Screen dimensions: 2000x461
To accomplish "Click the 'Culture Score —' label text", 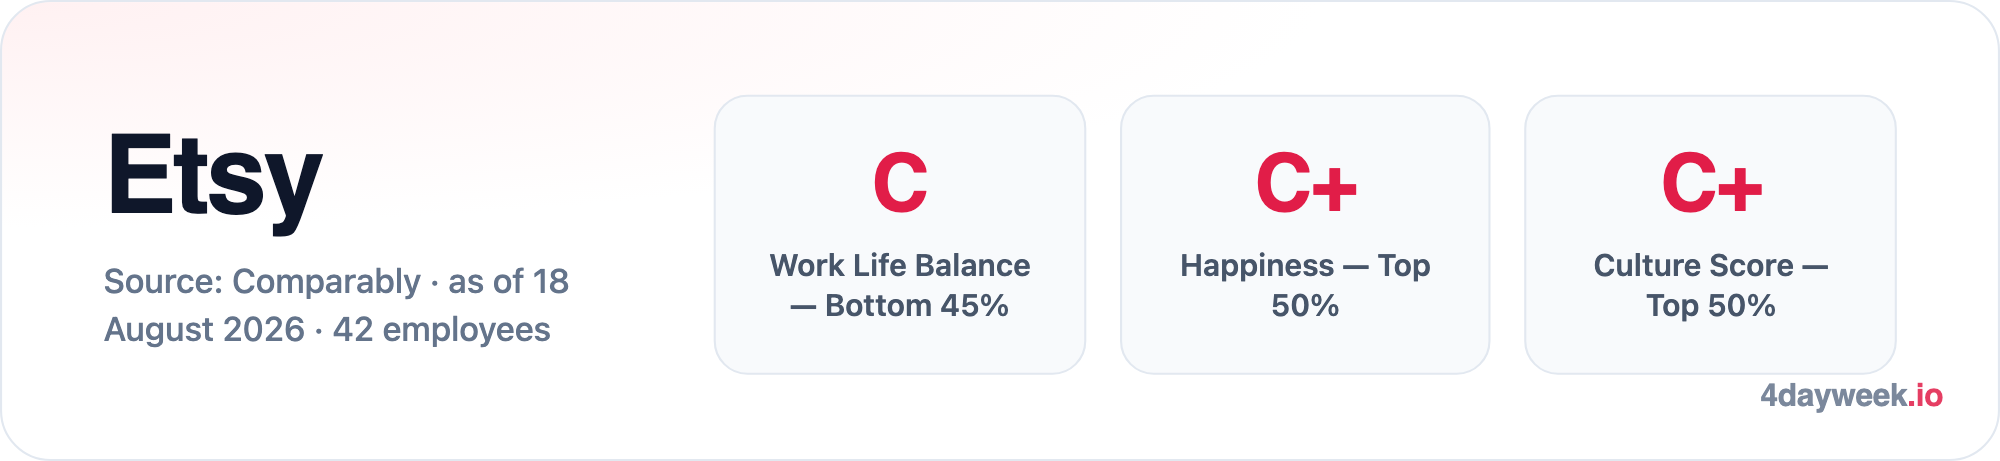I will tap(1710, 265).
